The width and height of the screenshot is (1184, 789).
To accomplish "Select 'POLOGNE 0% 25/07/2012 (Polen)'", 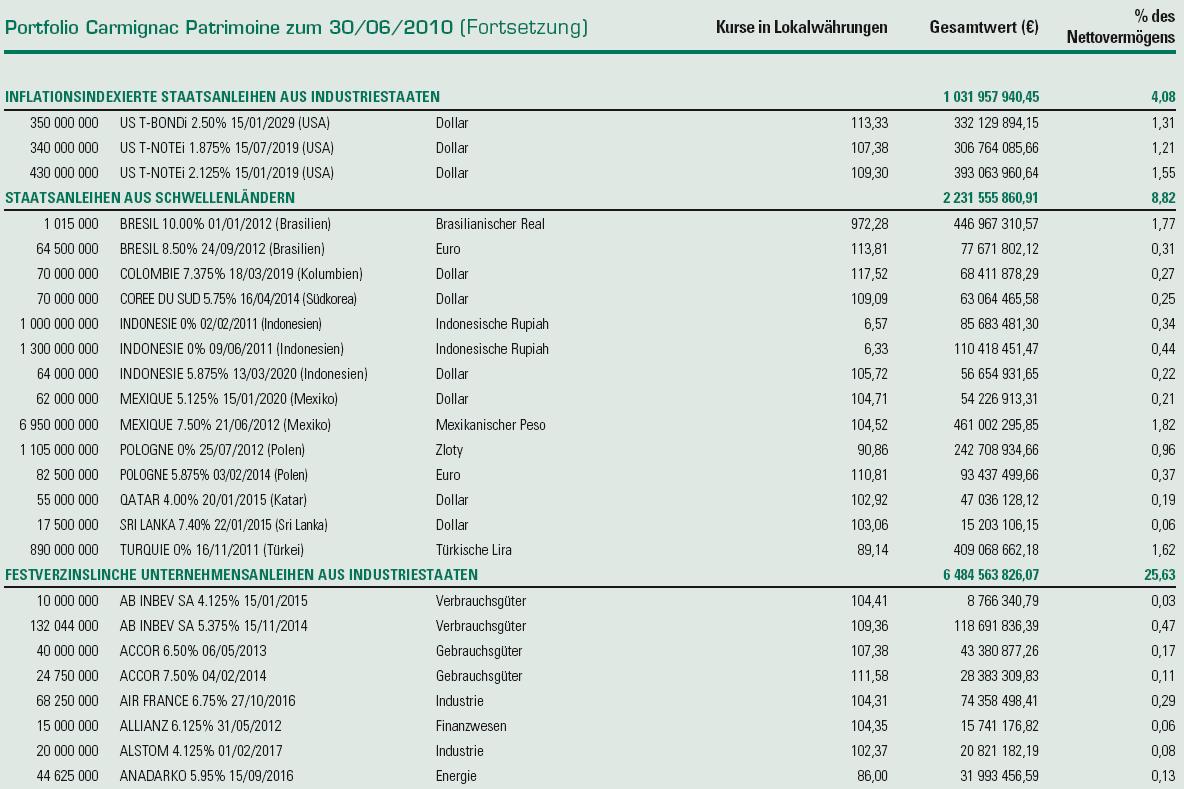I will click(212, 450).
